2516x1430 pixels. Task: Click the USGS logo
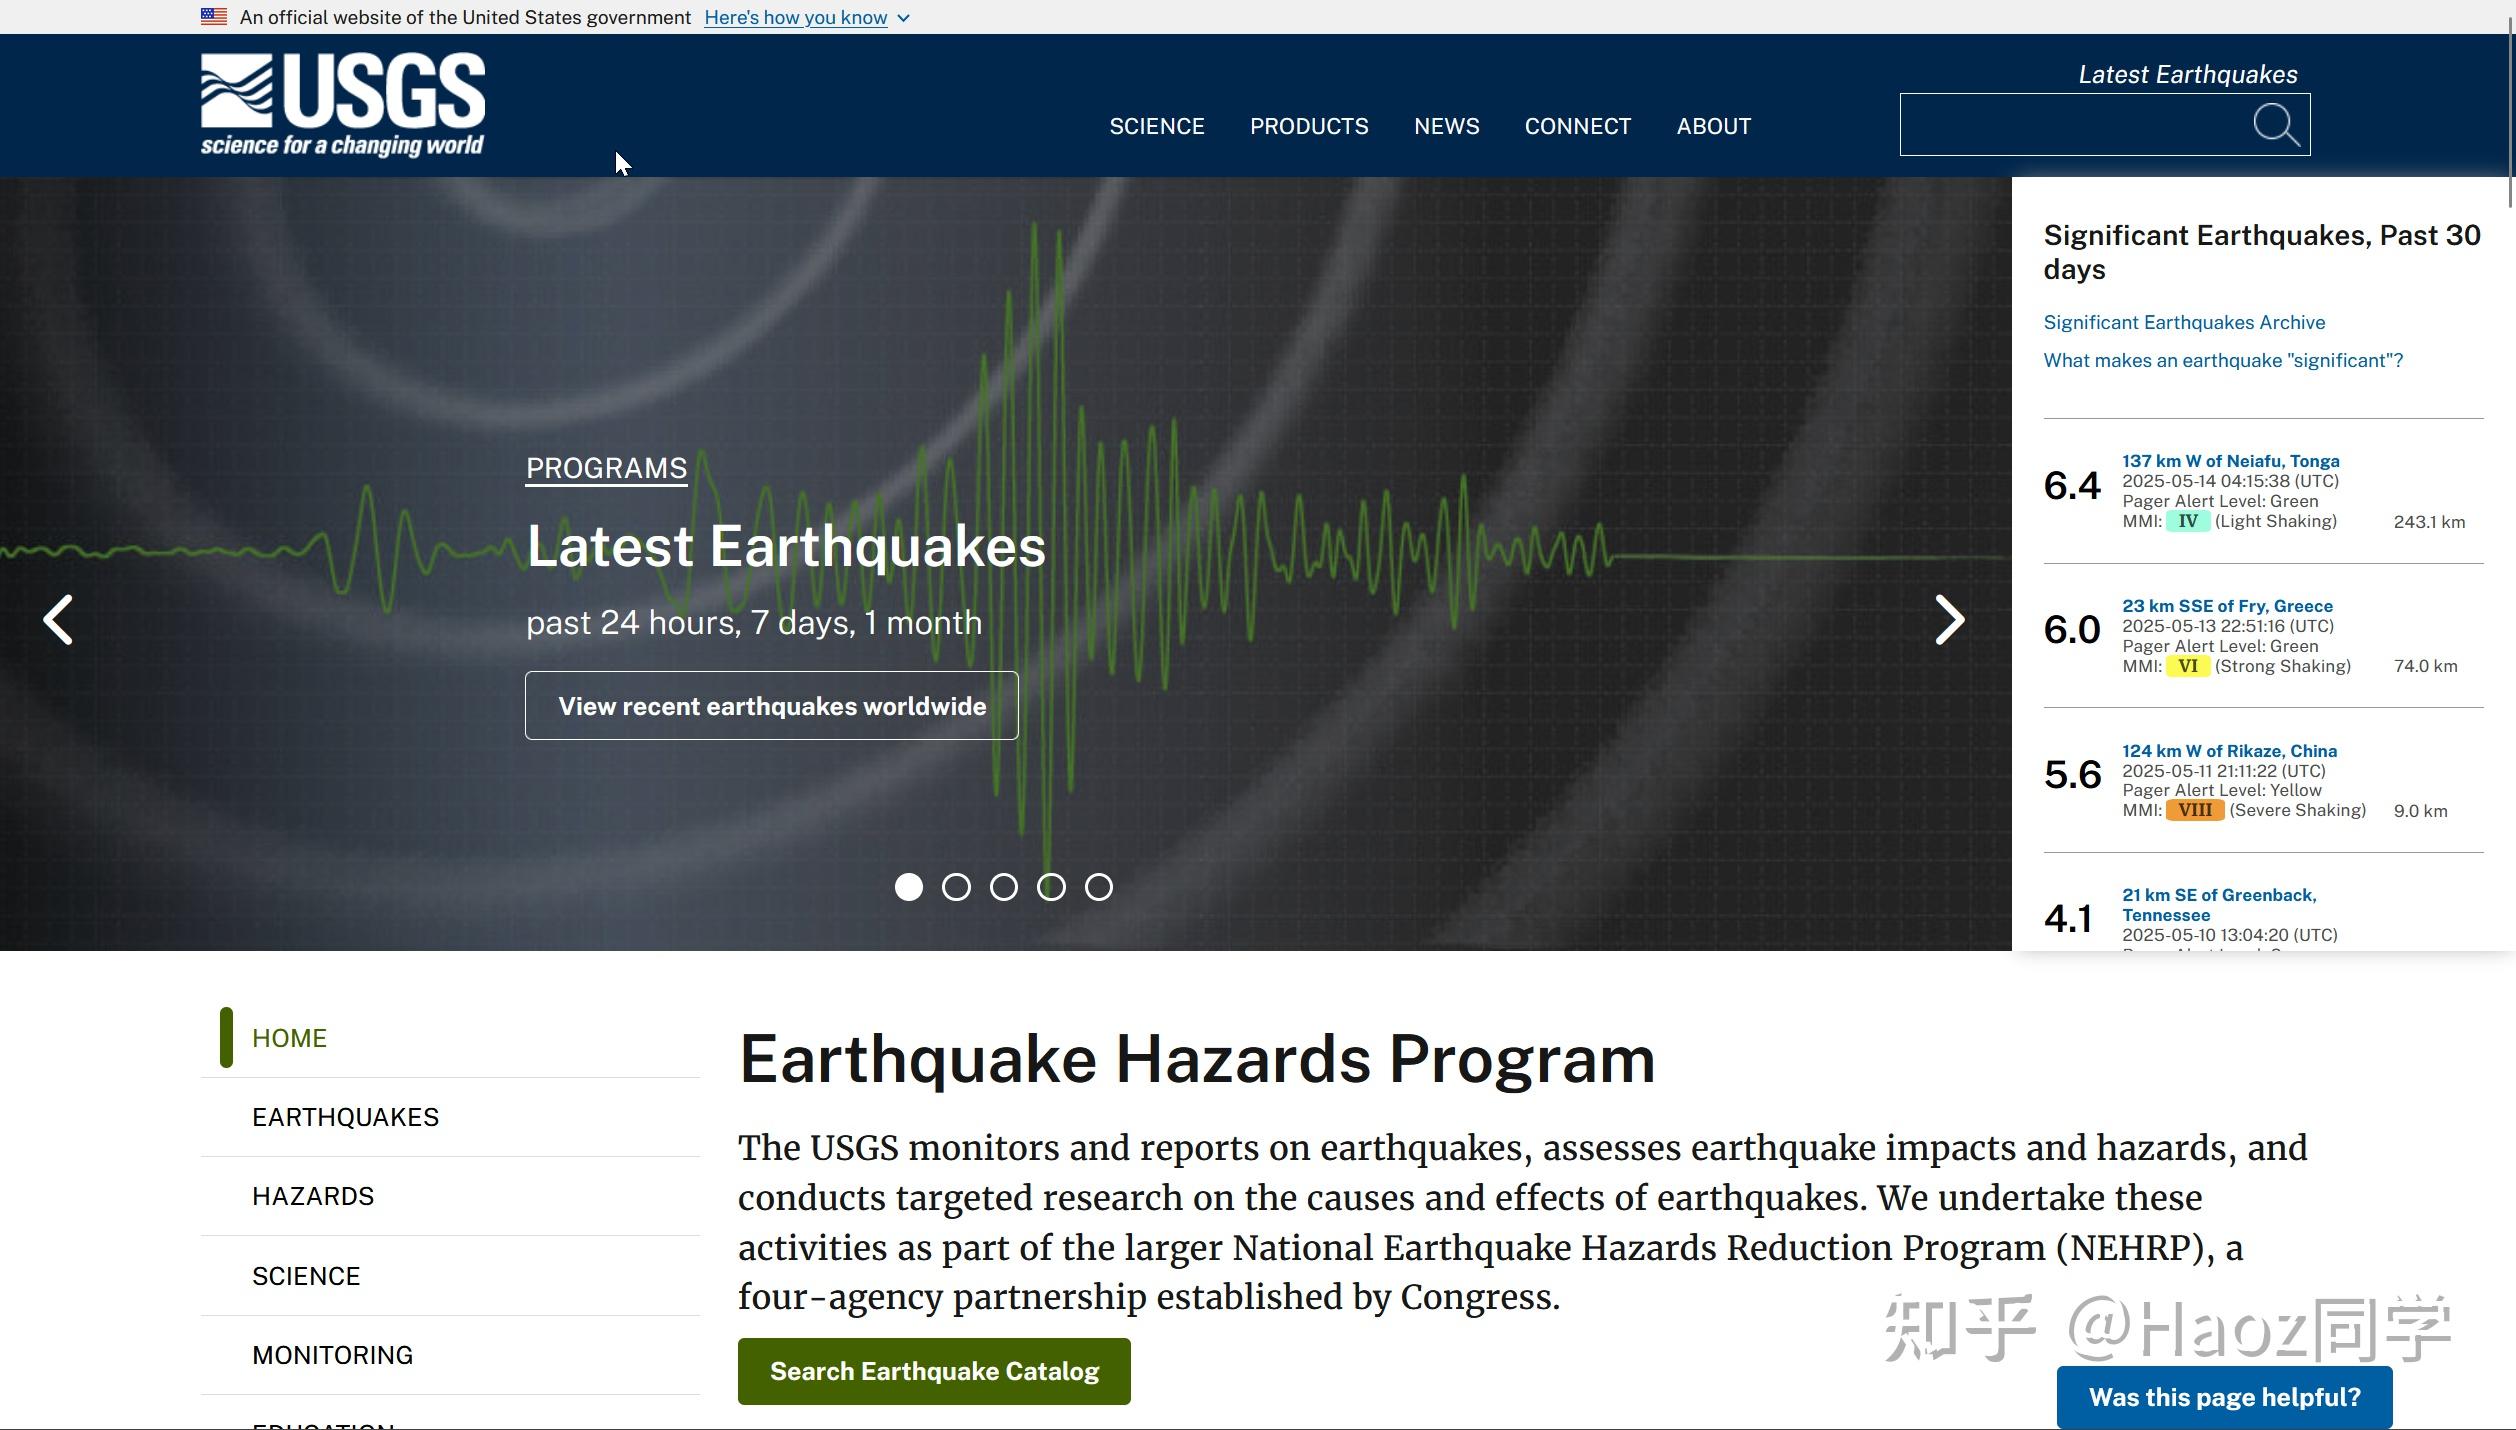click(x=342, y=105)
